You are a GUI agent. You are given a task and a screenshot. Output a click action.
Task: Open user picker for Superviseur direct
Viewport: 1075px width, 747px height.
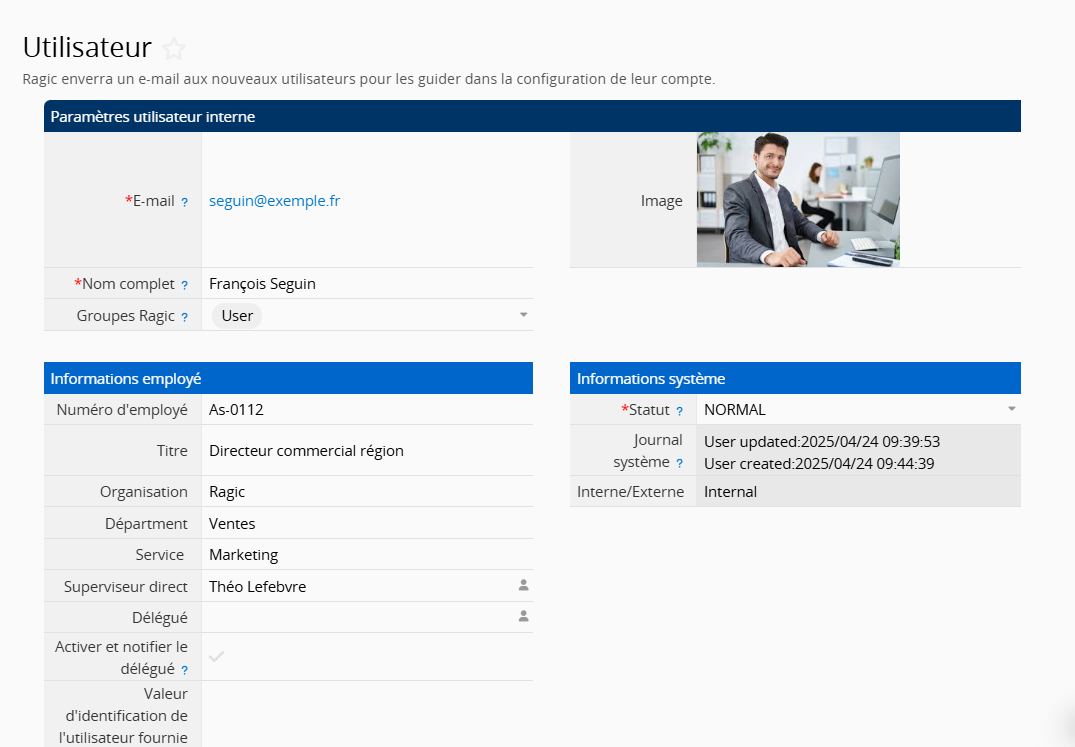(522, 585)
